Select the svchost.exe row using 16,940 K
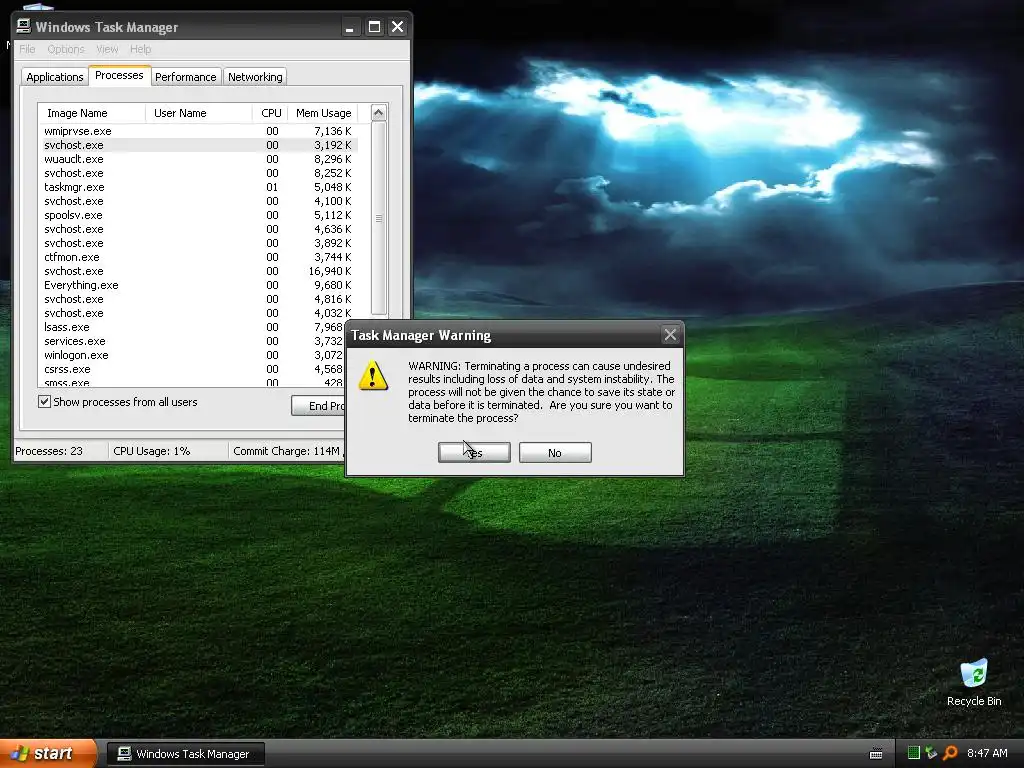1024x768 pixels. coord(198,271)
